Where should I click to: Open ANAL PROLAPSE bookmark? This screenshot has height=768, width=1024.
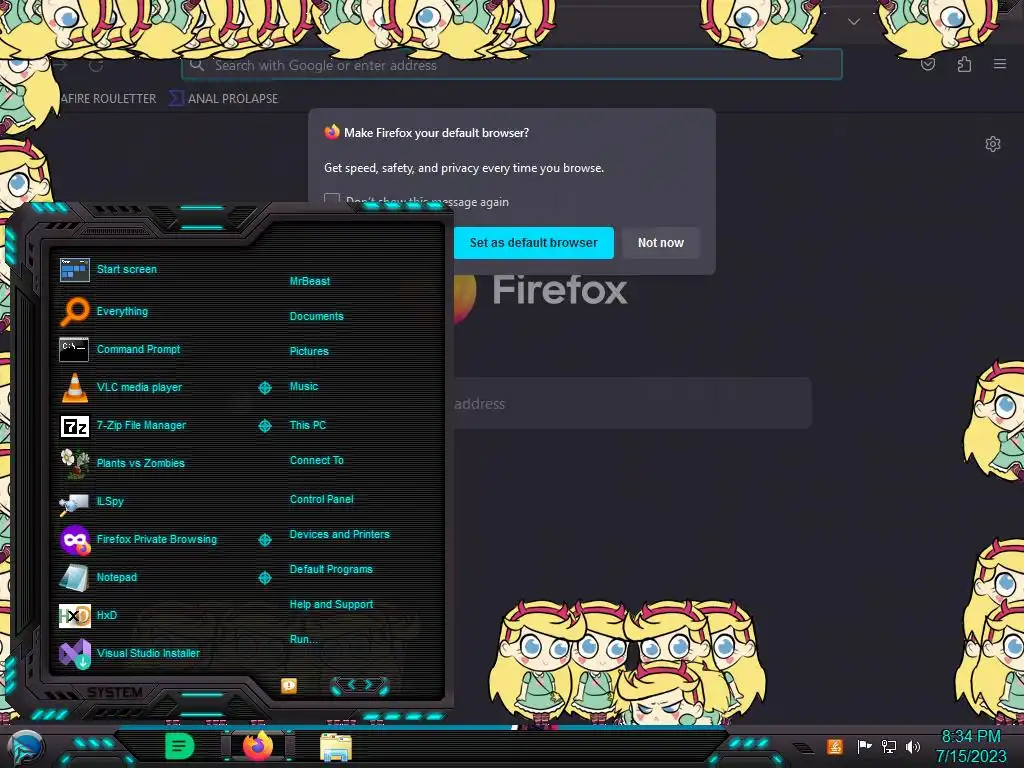224,99
